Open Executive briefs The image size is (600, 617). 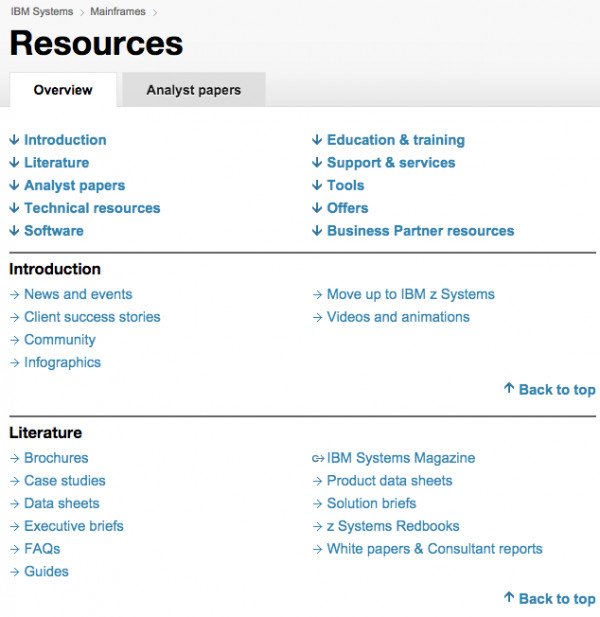point(74,526)
